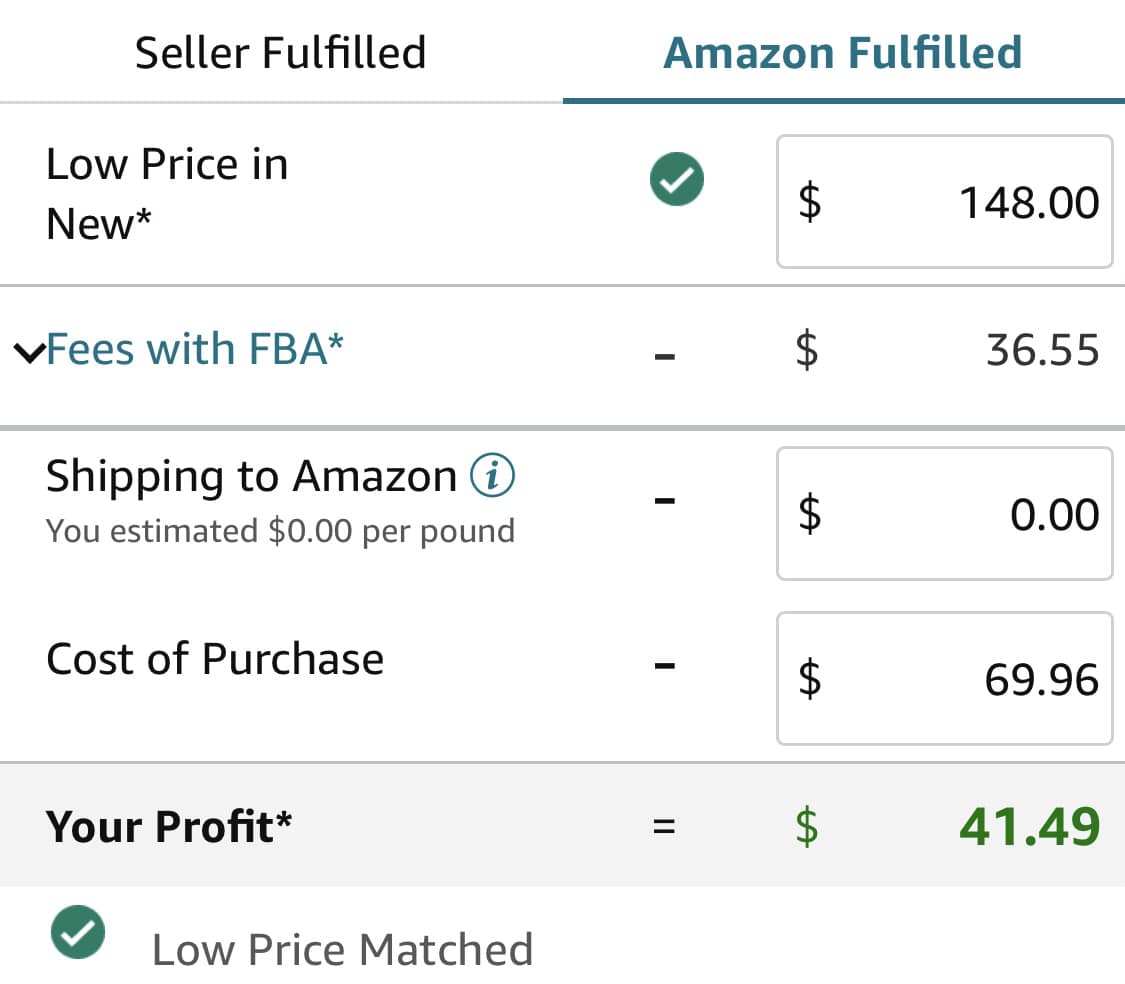Click the green dollar sign in profit row
The width and height of the screenshot is (1125, 984).
point(807,827)
